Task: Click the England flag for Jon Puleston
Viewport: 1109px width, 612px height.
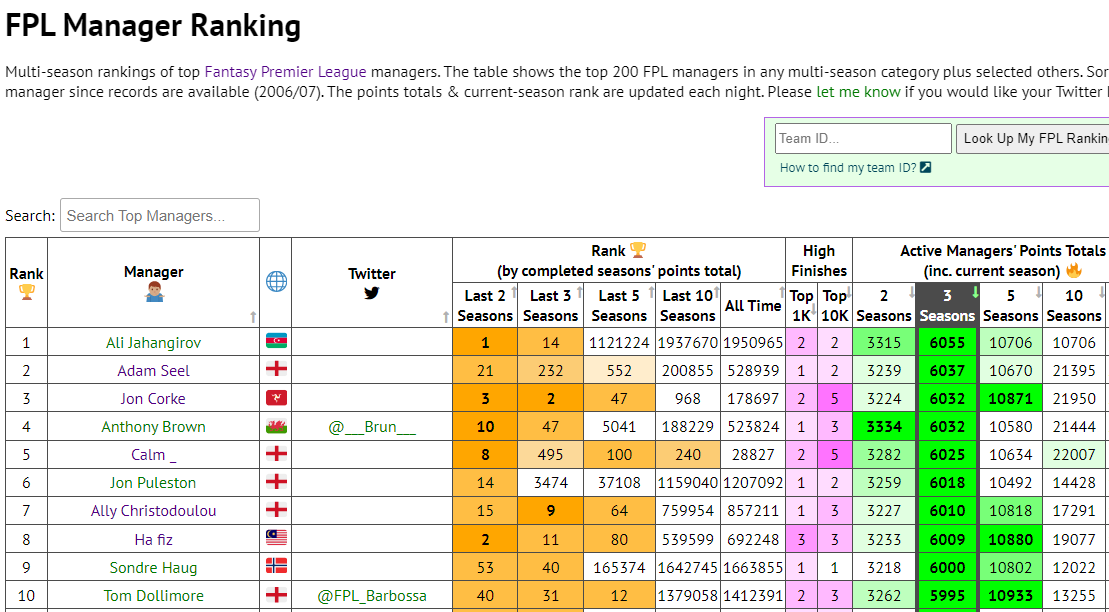Action: coord(276,483)
